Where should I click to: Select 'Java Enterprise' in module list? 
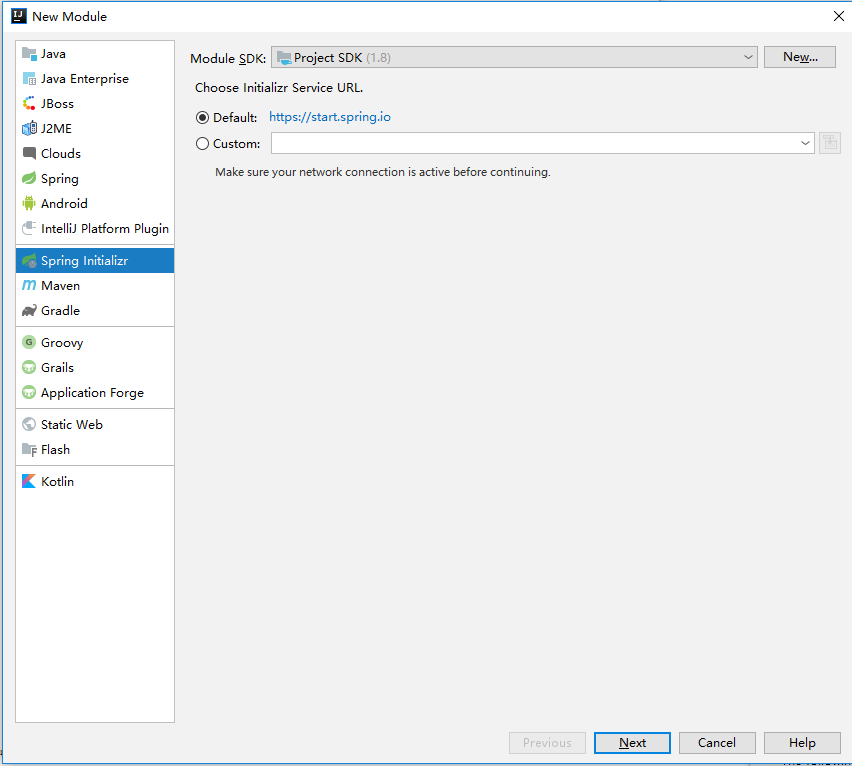coord(85,79)
